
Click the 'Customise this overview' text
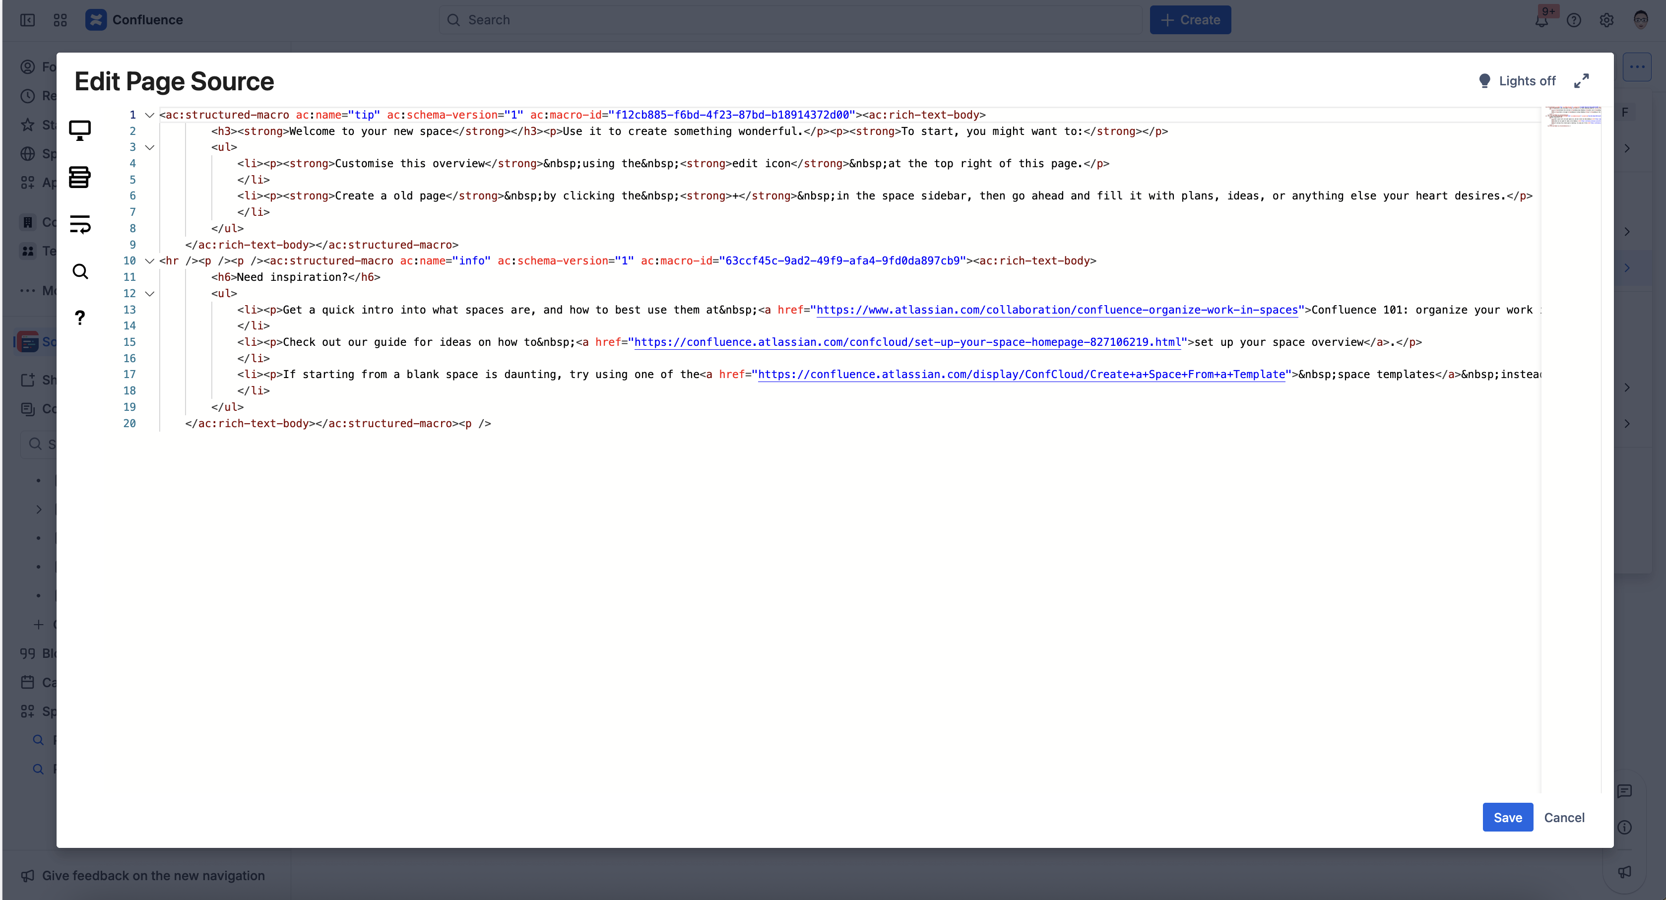tap(410, 164)
